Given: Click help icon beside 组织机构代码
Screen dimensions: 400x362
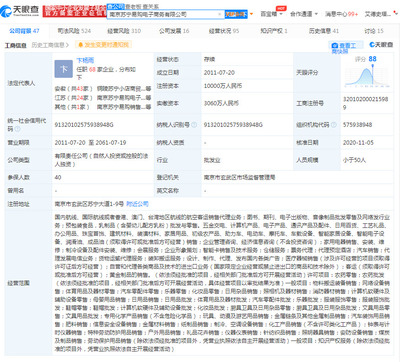Looking at the screenshot, I should tap(334, 125).
